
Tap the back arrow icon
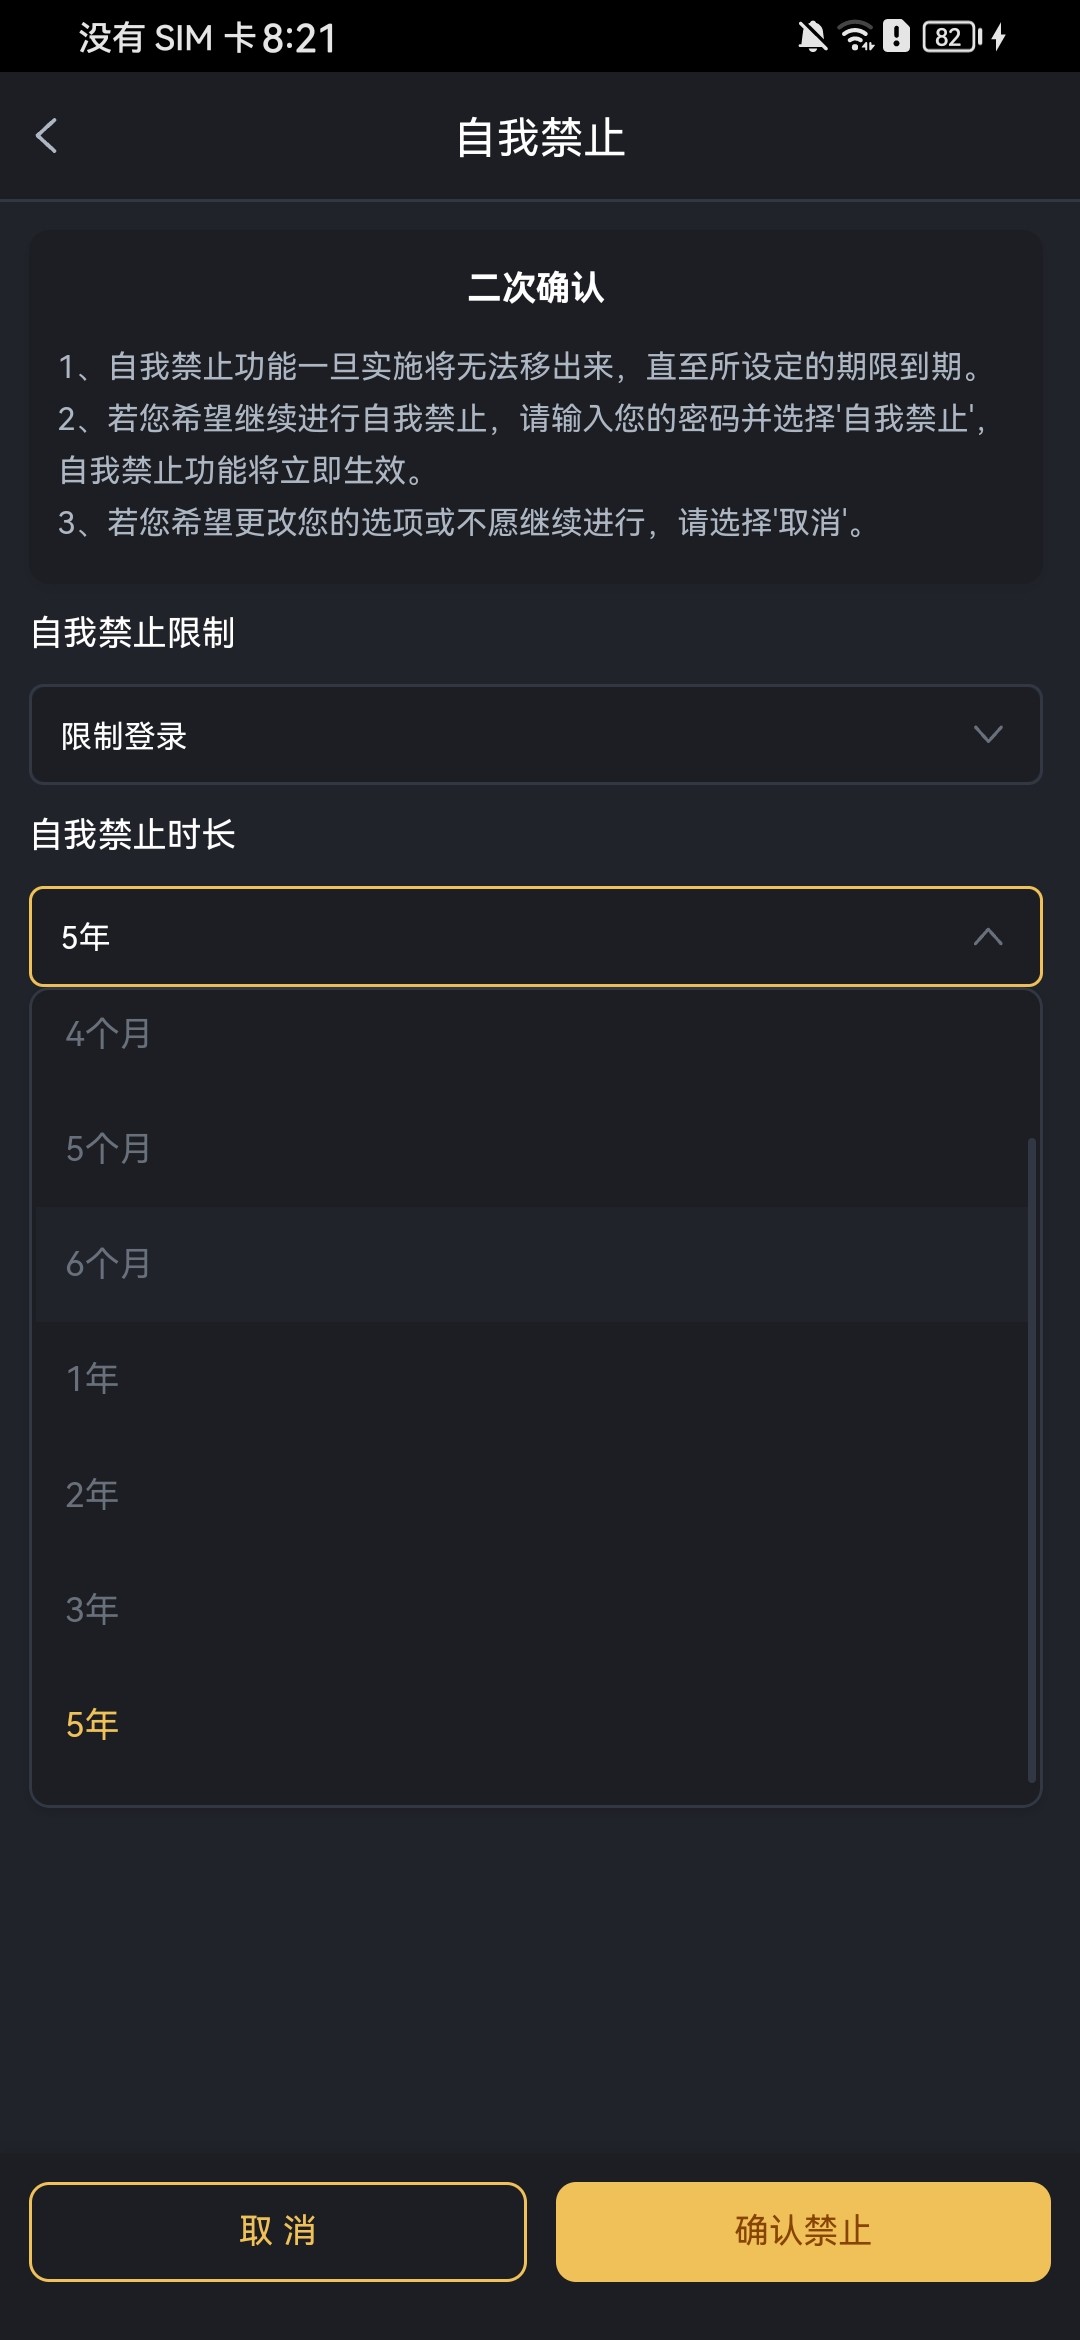pos(47,136)
